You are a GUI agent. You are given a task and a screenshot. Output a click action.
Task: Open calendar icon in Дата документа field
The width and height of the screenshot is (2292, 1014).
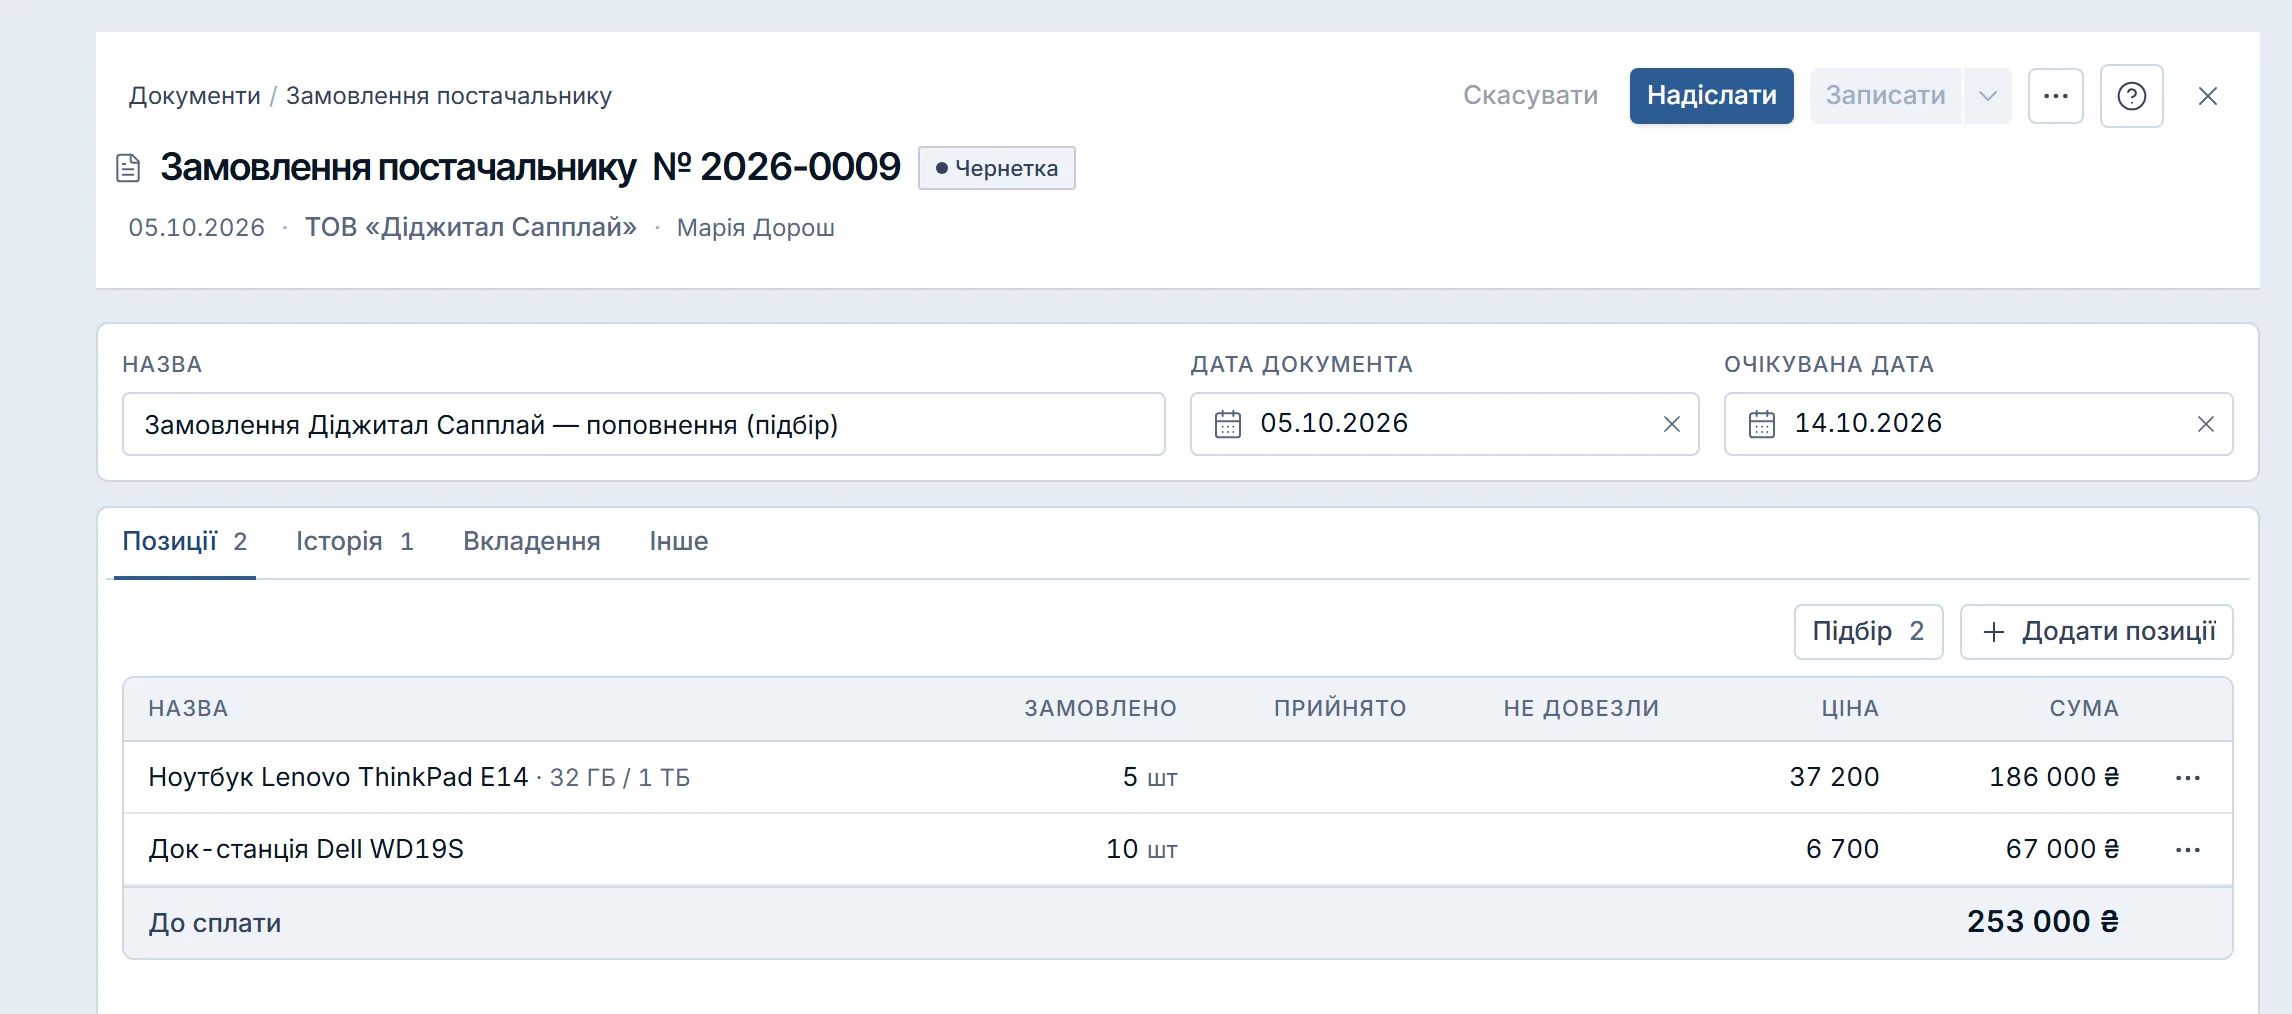tap(1227, 424)
